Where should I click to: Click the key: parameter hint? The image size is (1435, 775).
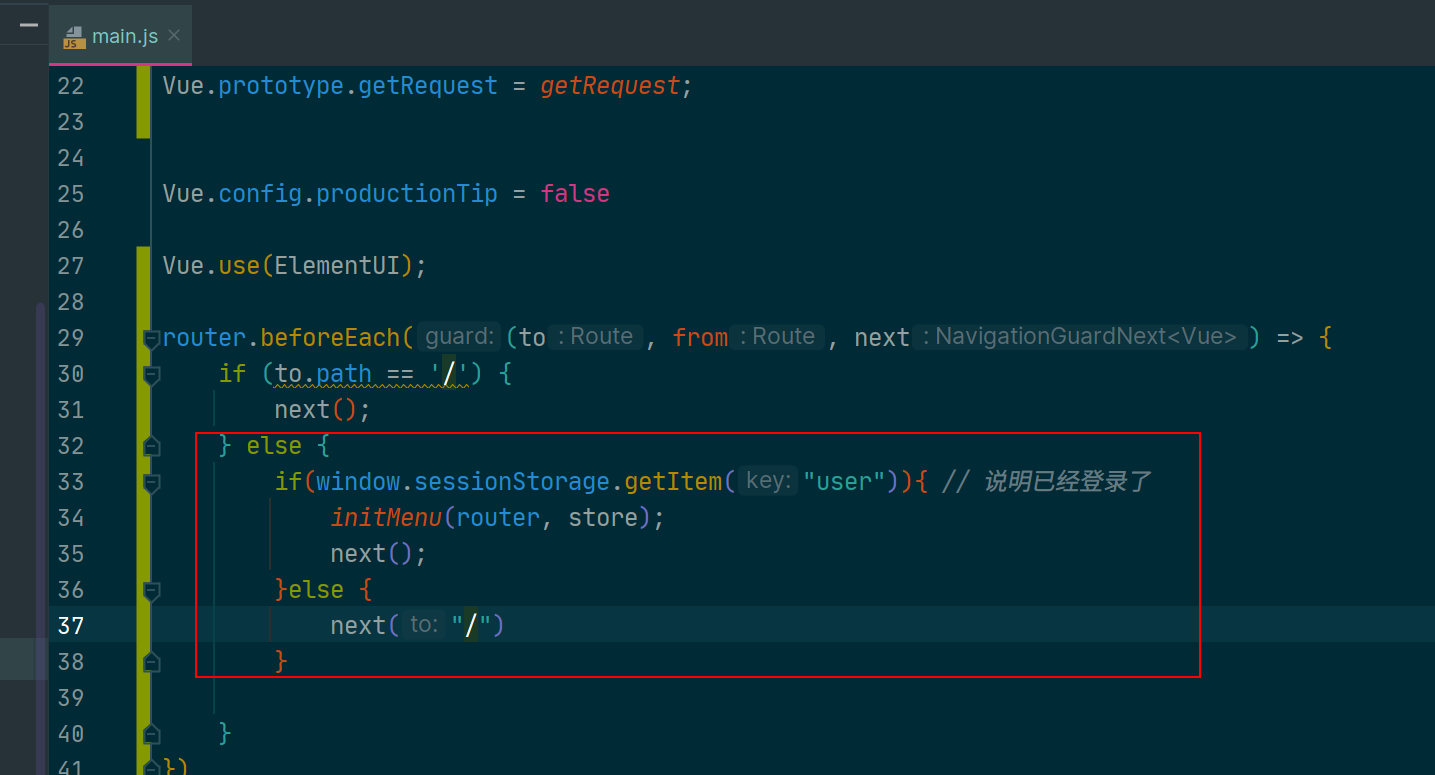coord(768,481)
